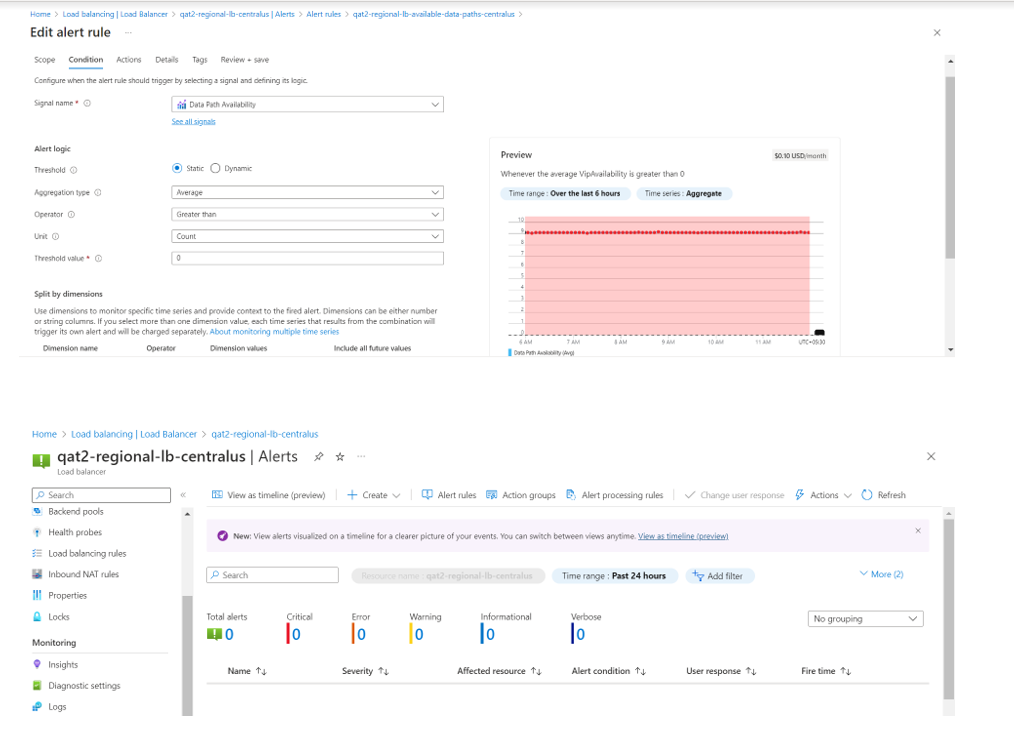Open the No grouping dropdown
The image size is (1014, 746).
click(865, 619)
